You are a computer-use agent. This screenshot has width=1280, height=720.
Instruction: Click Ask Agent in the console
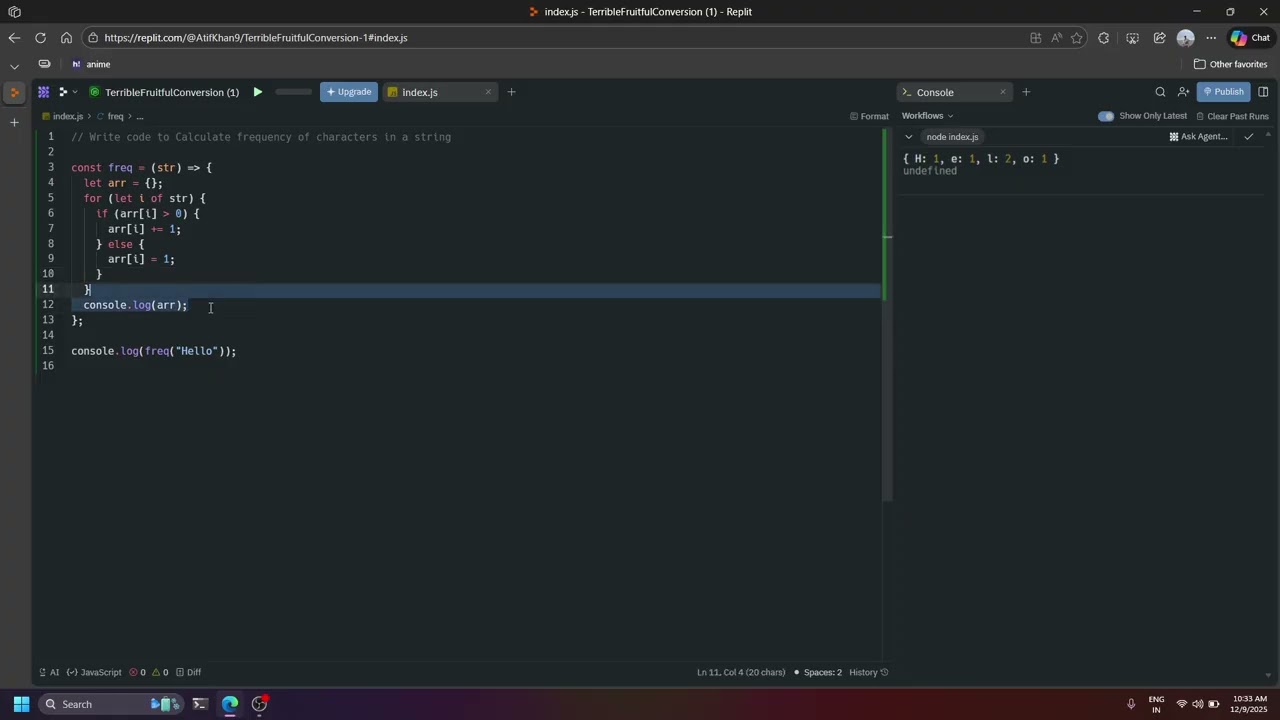click(x=1198, y=137)
